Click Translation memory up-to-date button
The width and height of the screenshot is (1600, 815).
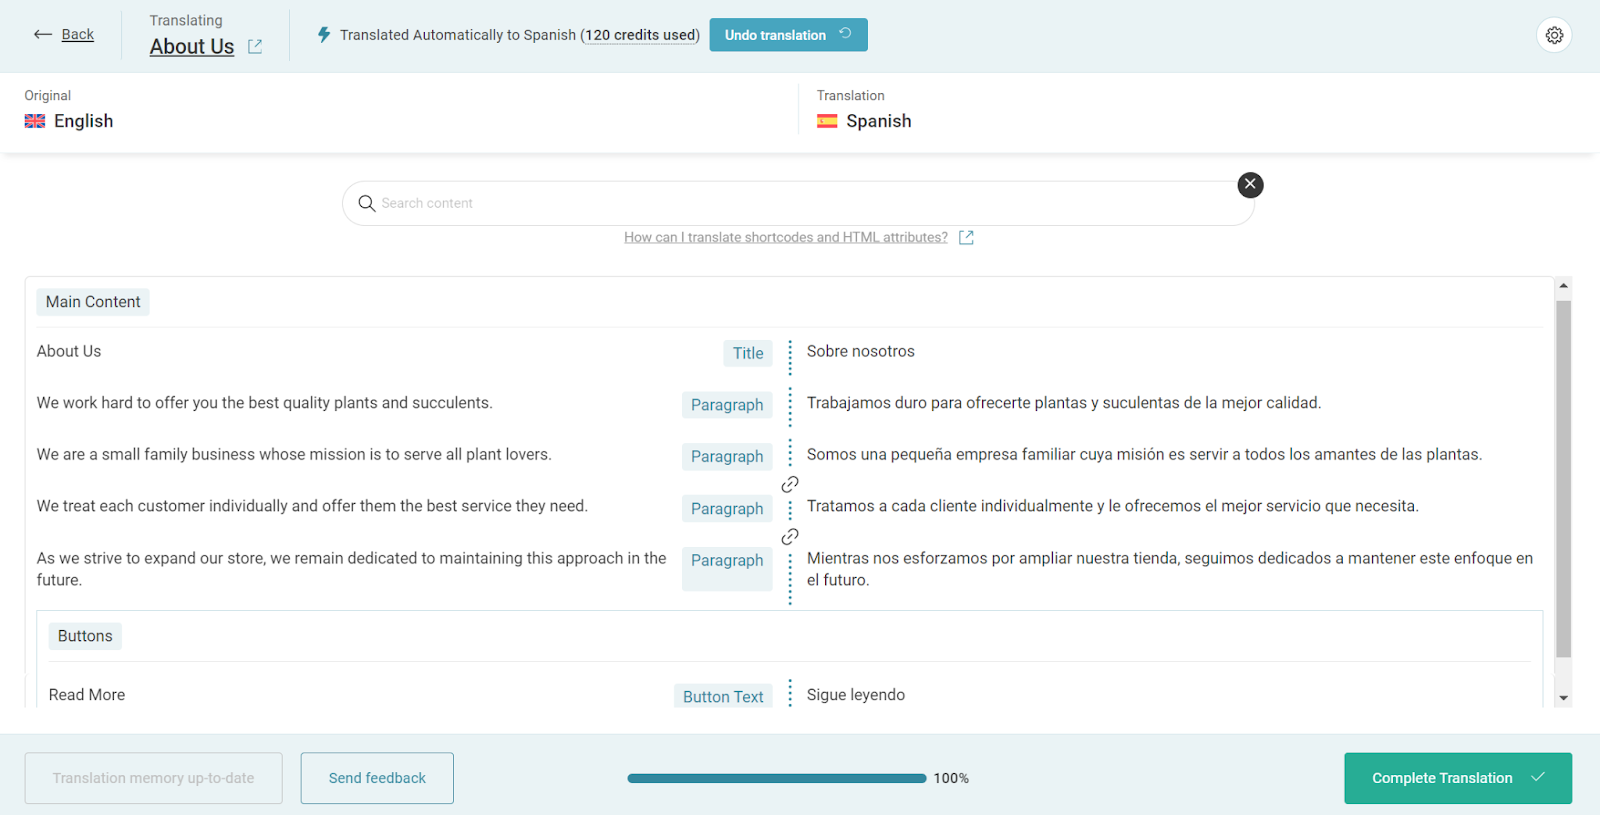pos(153,778)
